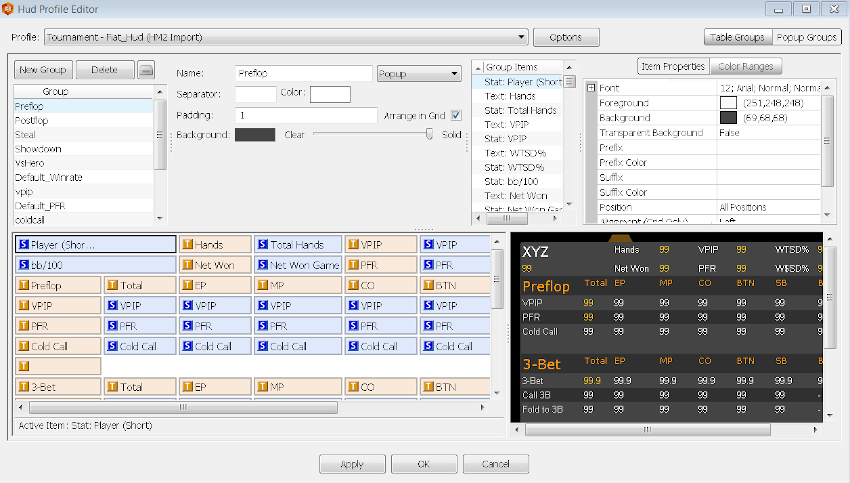
Task: Open the Popup group type dropdown
Action: [418, 73]
